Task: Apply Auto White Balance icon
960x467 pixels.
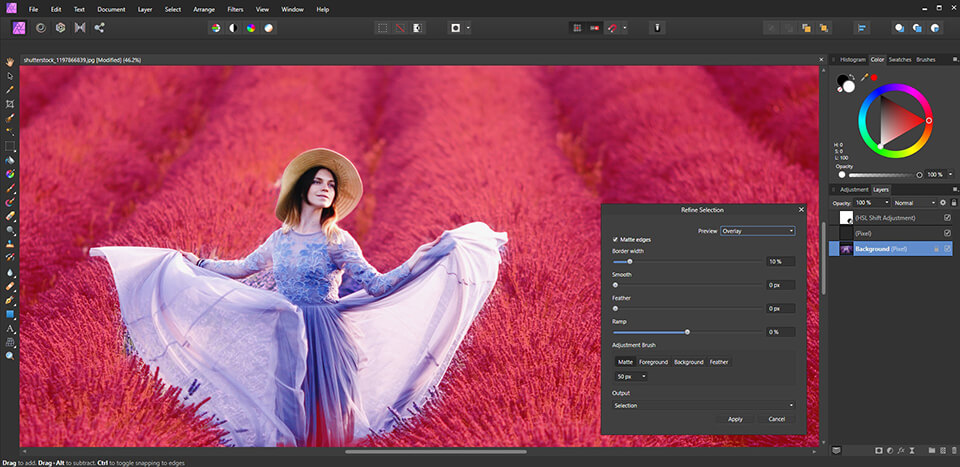Action: point(268,28)
